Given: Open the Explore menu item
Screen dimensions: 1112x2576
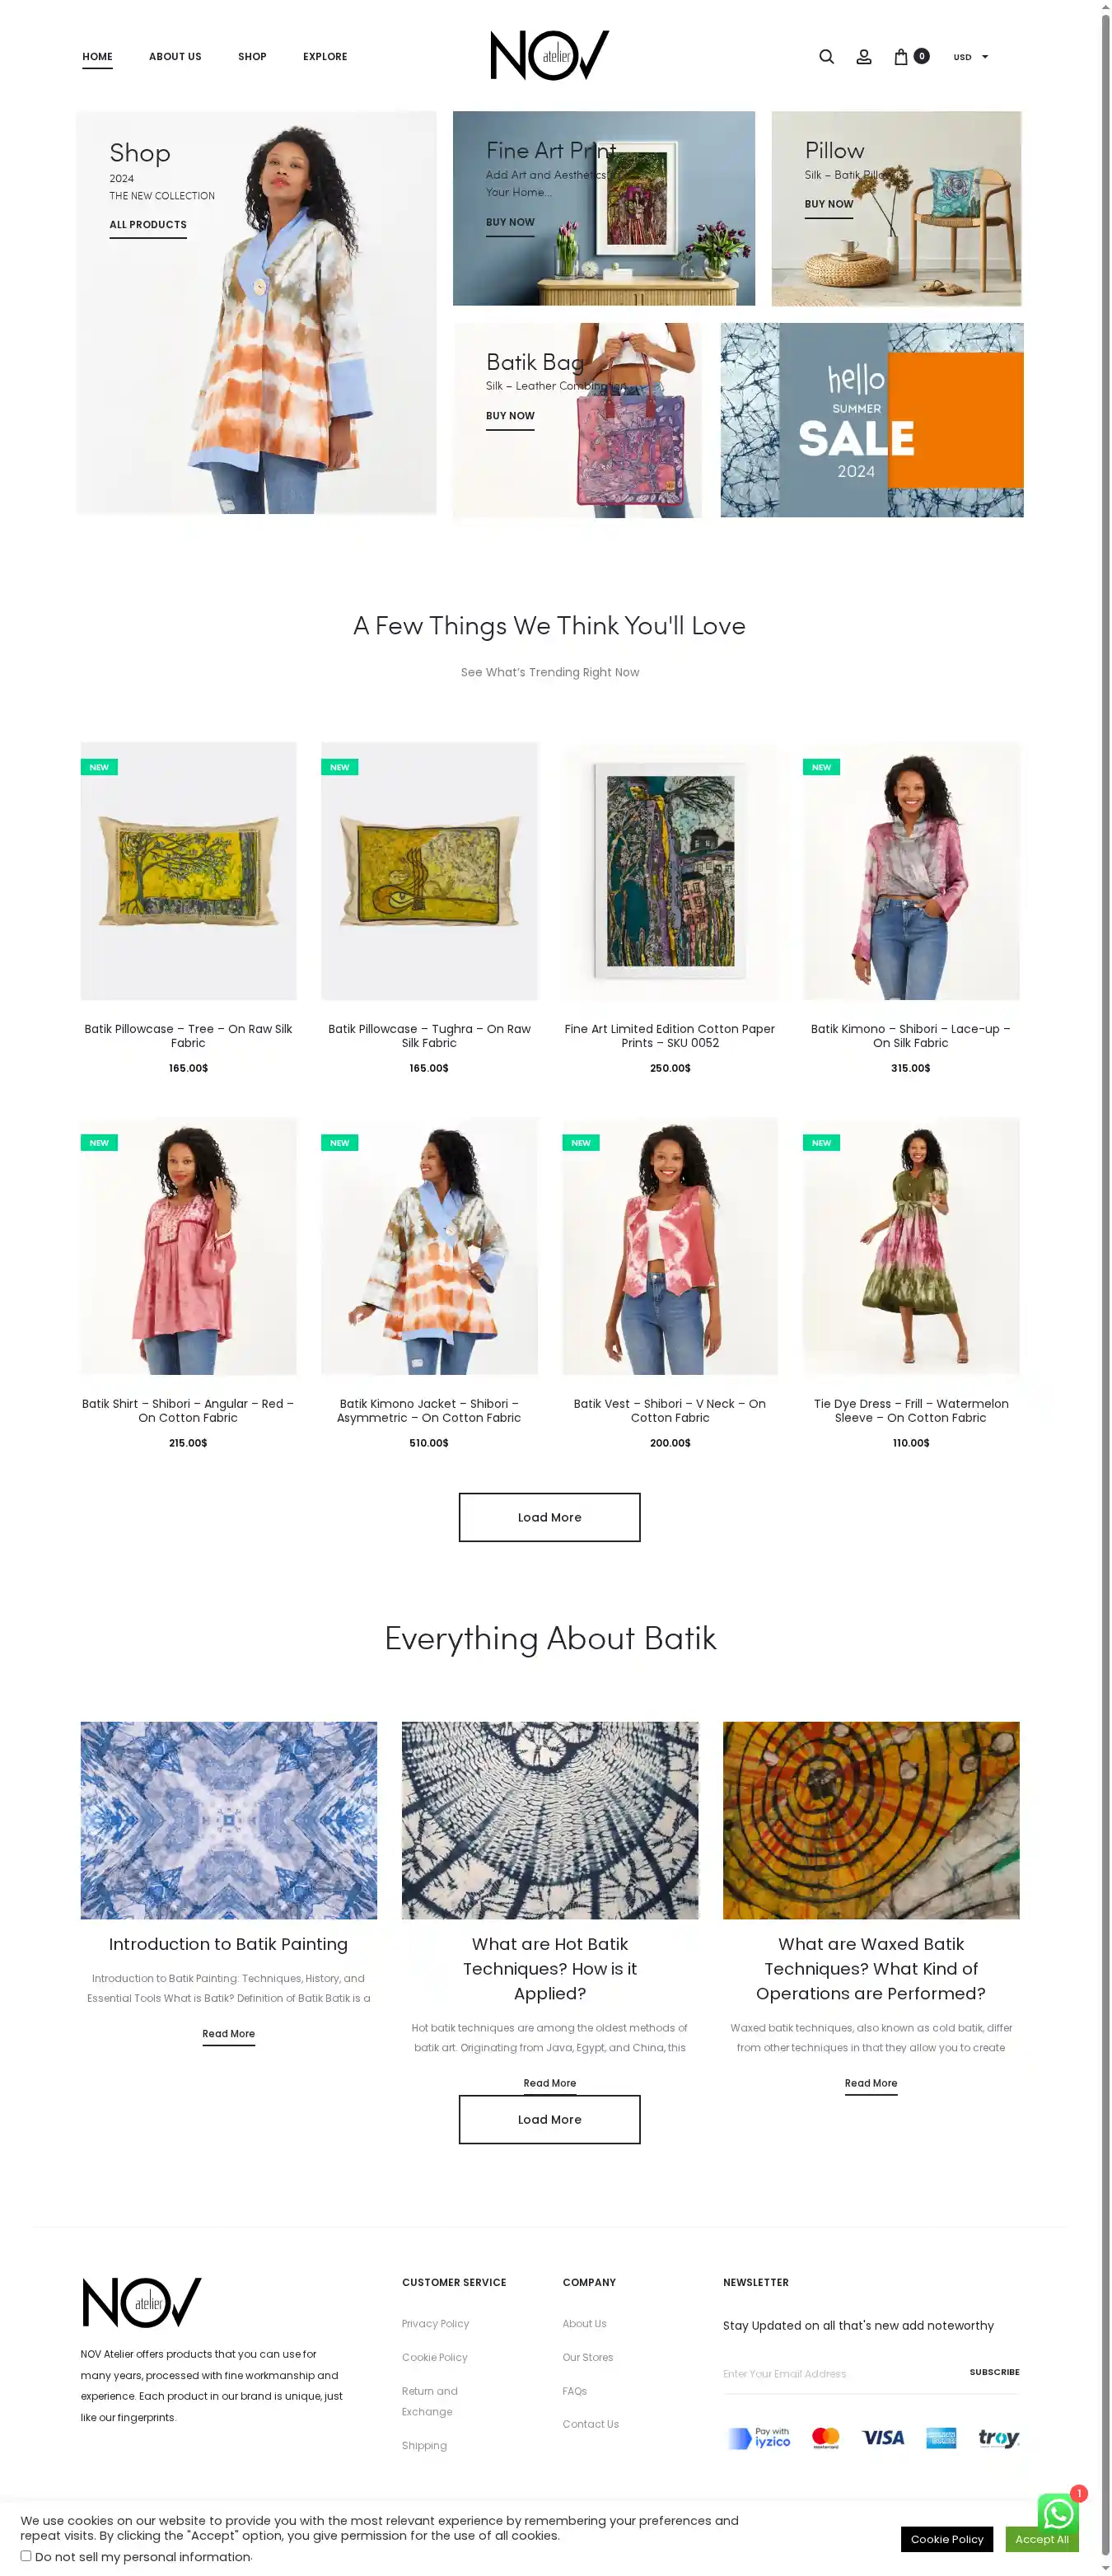Looking at the screenshot, I should coord(325,57).
